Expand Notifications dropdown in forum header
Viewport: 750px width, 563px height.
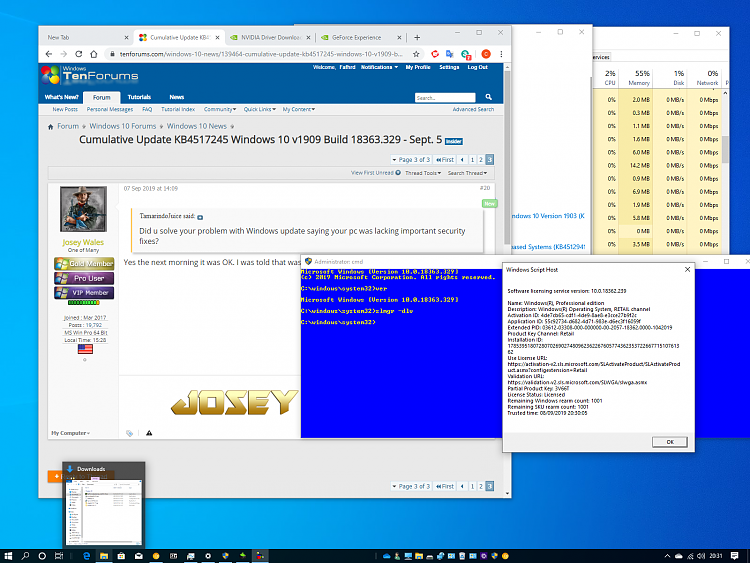(x=379, y=67)
